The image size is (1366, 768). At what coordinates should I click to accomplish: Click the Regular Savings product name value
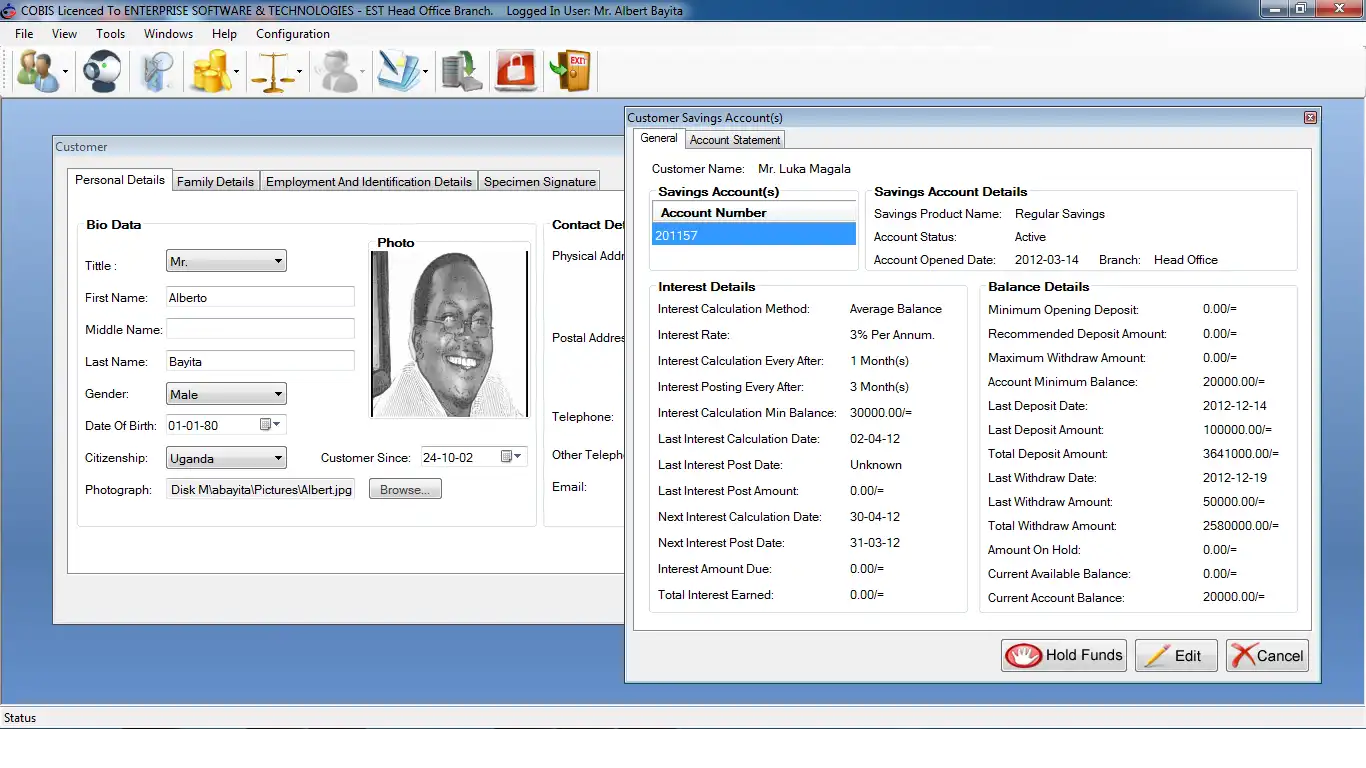(x=1060, y=213)
